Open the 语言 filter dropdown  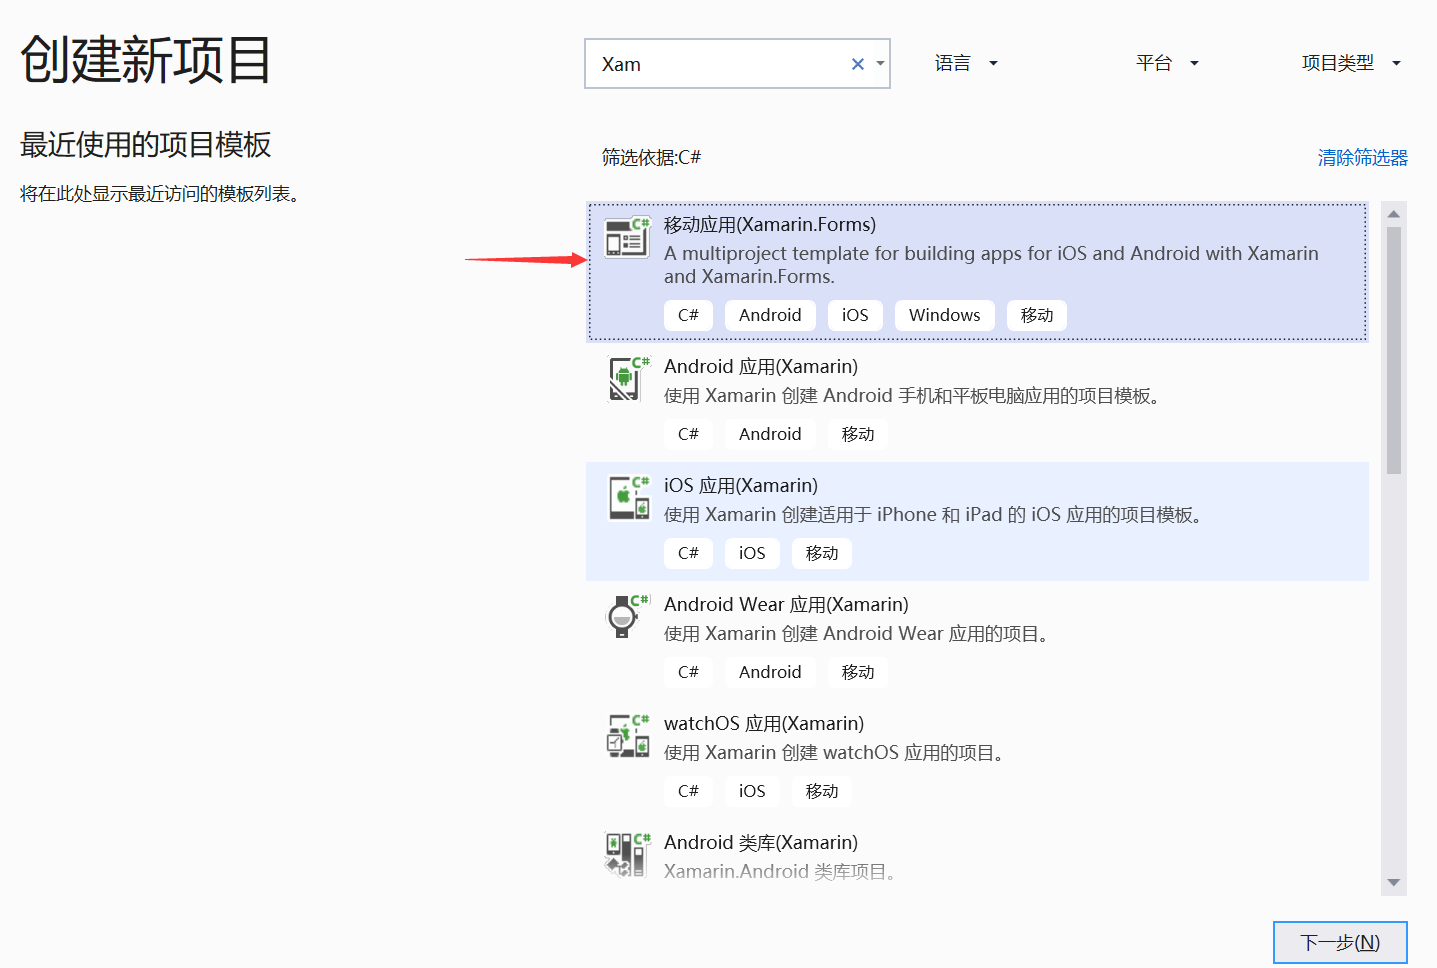967,63
